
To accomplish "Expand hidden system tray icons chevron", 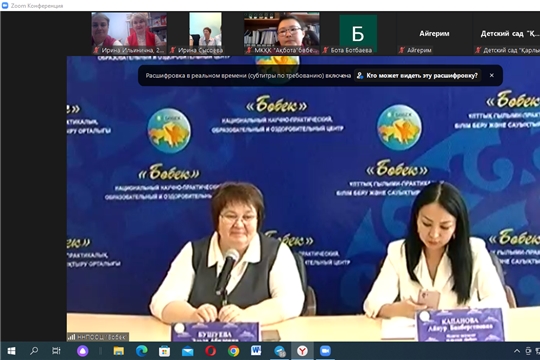I will coord(517,351).
